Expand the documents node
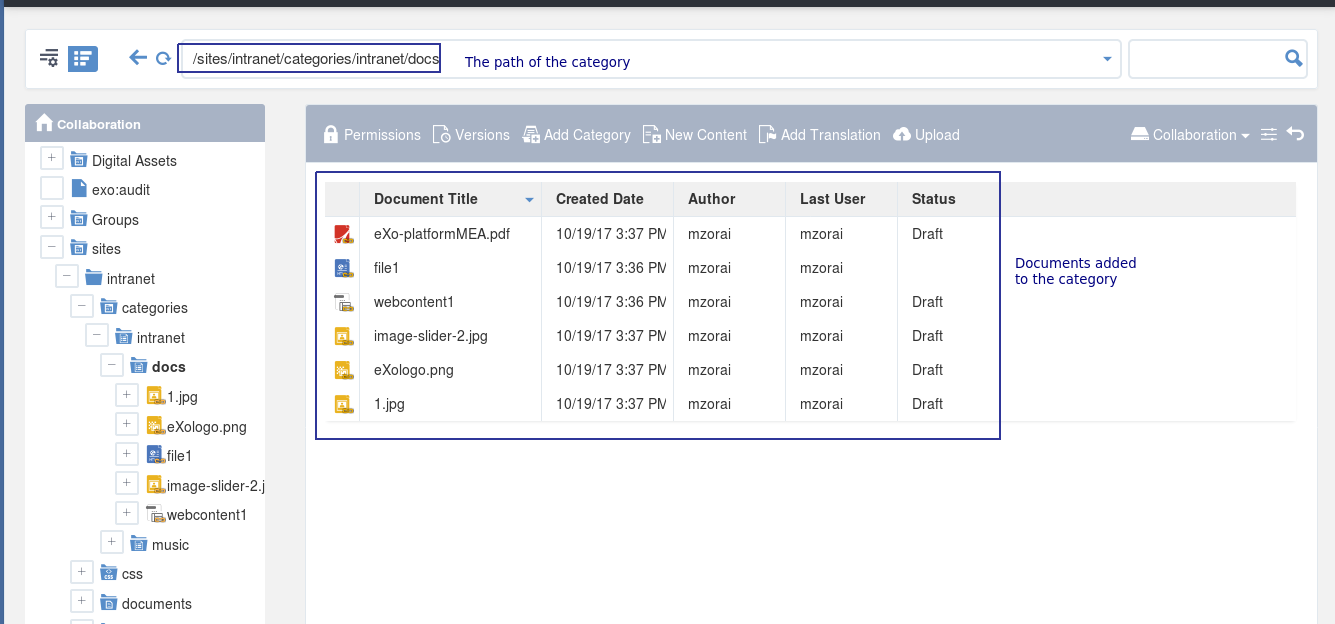Image resolution: width=1335 pixels, height=624 pixels. point(81,601)
